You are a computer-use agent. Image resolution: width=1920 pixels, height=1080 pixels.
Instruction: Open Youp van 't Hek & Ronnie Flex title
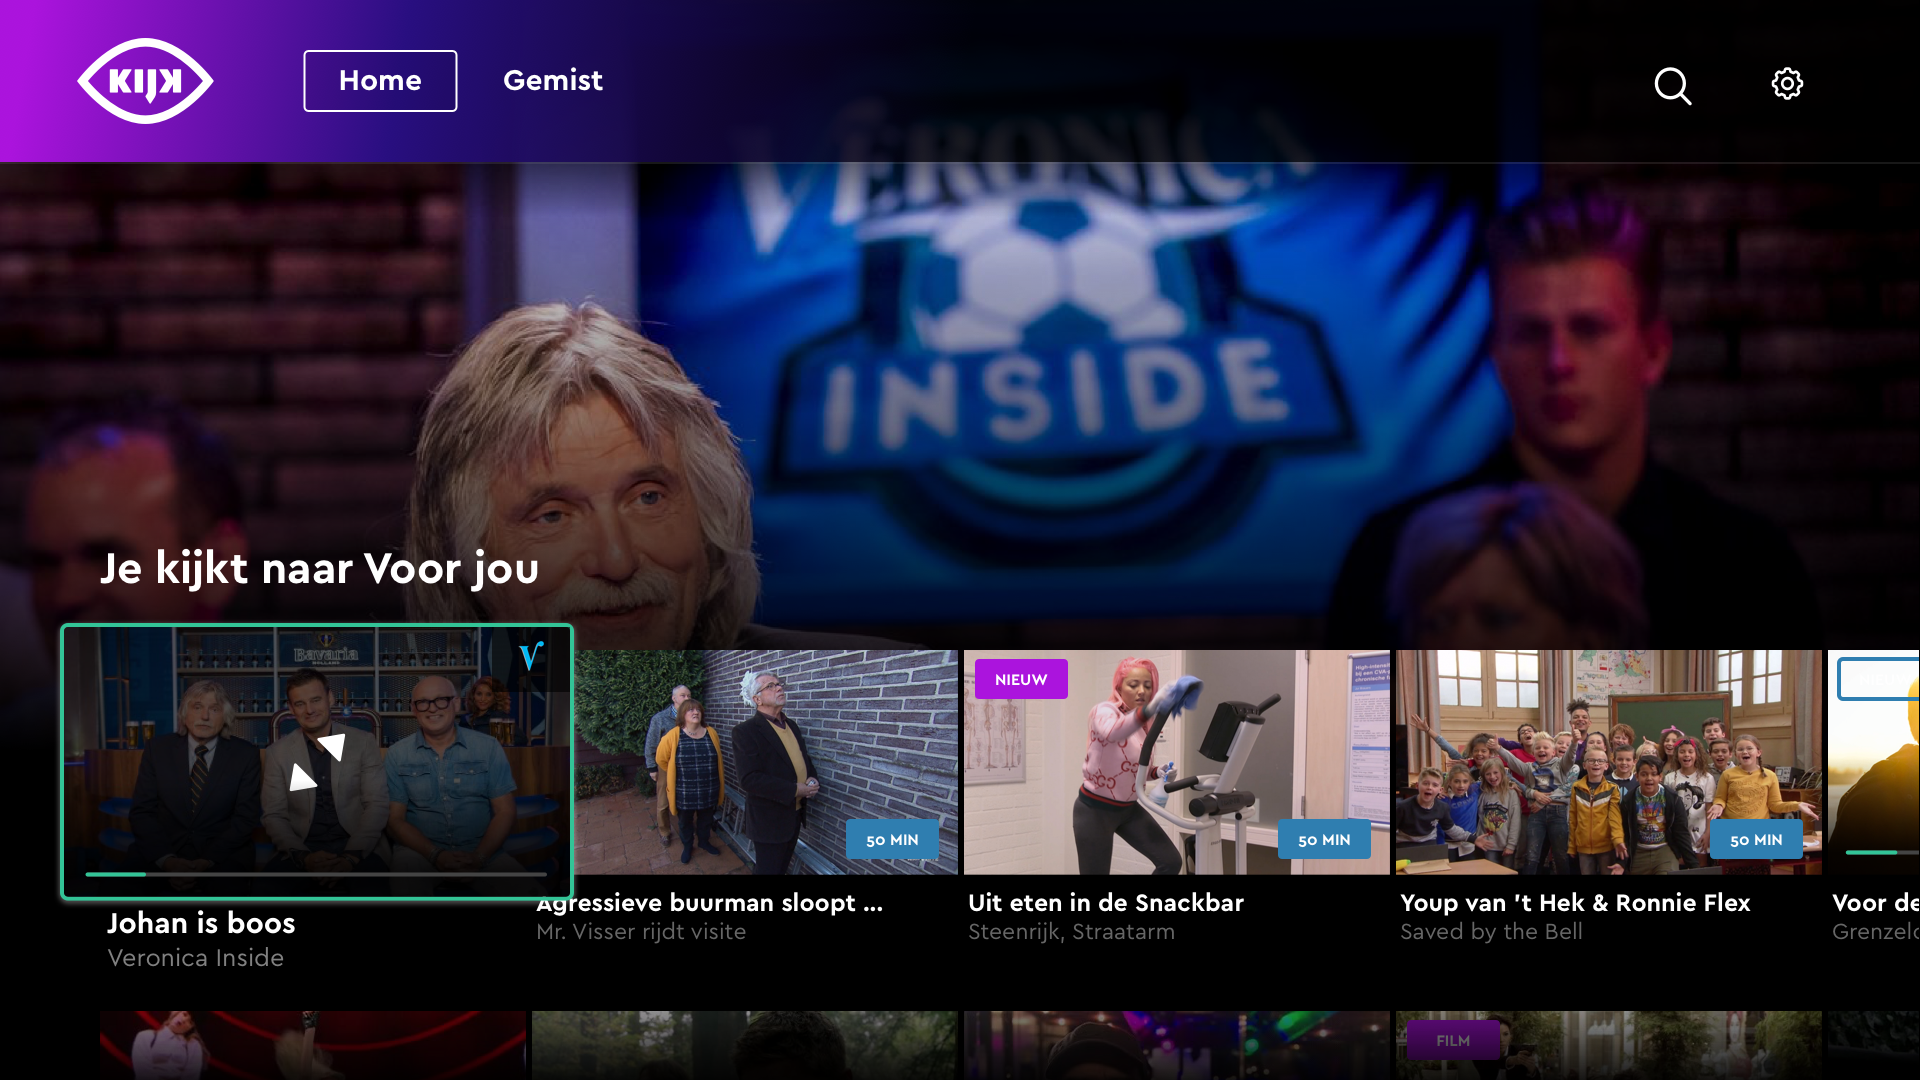(1575, 903)
